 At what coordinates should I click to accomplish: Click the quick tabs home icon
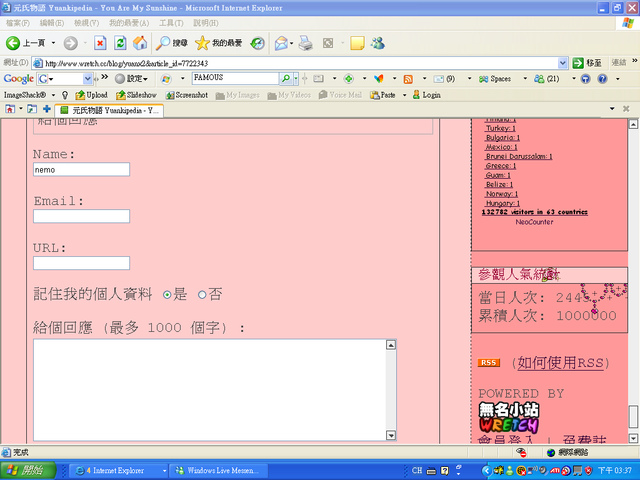point(10,109)
